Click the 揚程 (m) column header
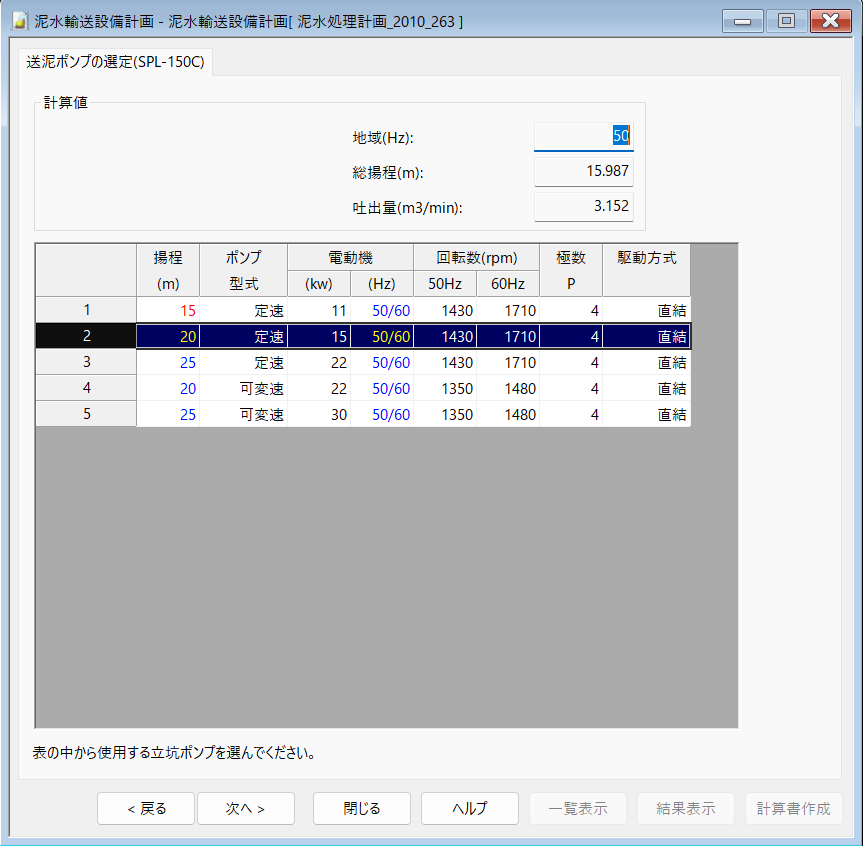Image resolution: width=863 pixels, height=846 pixels. [168, 270]
